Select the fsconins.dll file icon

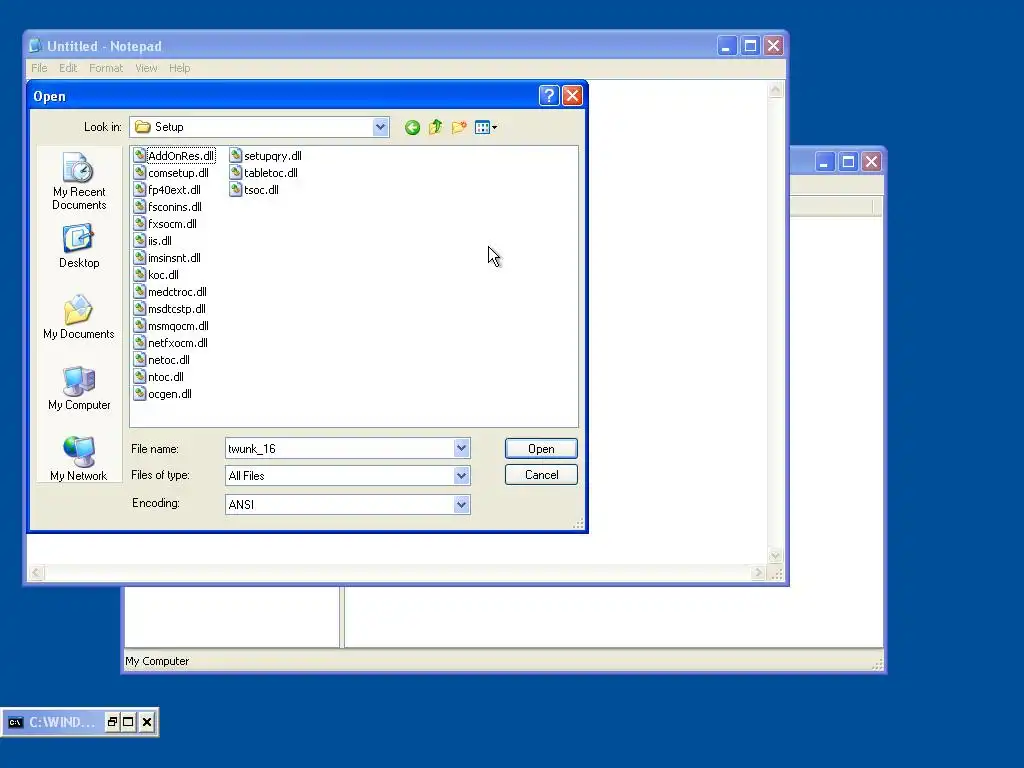[139, 206]
